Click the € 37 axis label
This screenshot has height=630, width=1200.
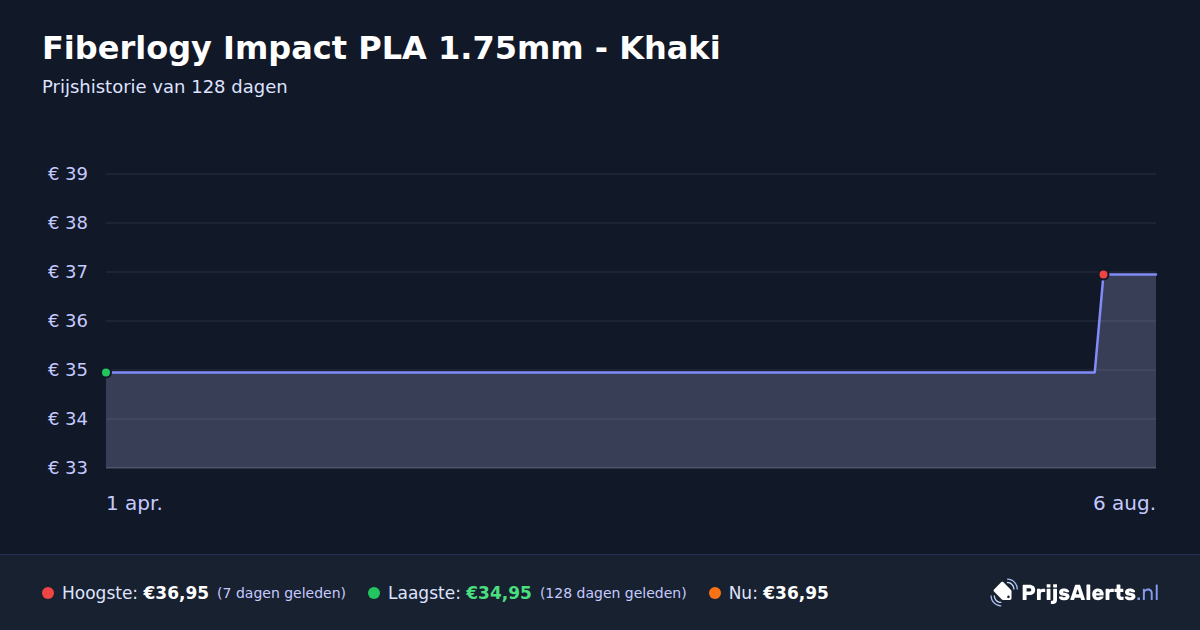[x=68, y=272]
